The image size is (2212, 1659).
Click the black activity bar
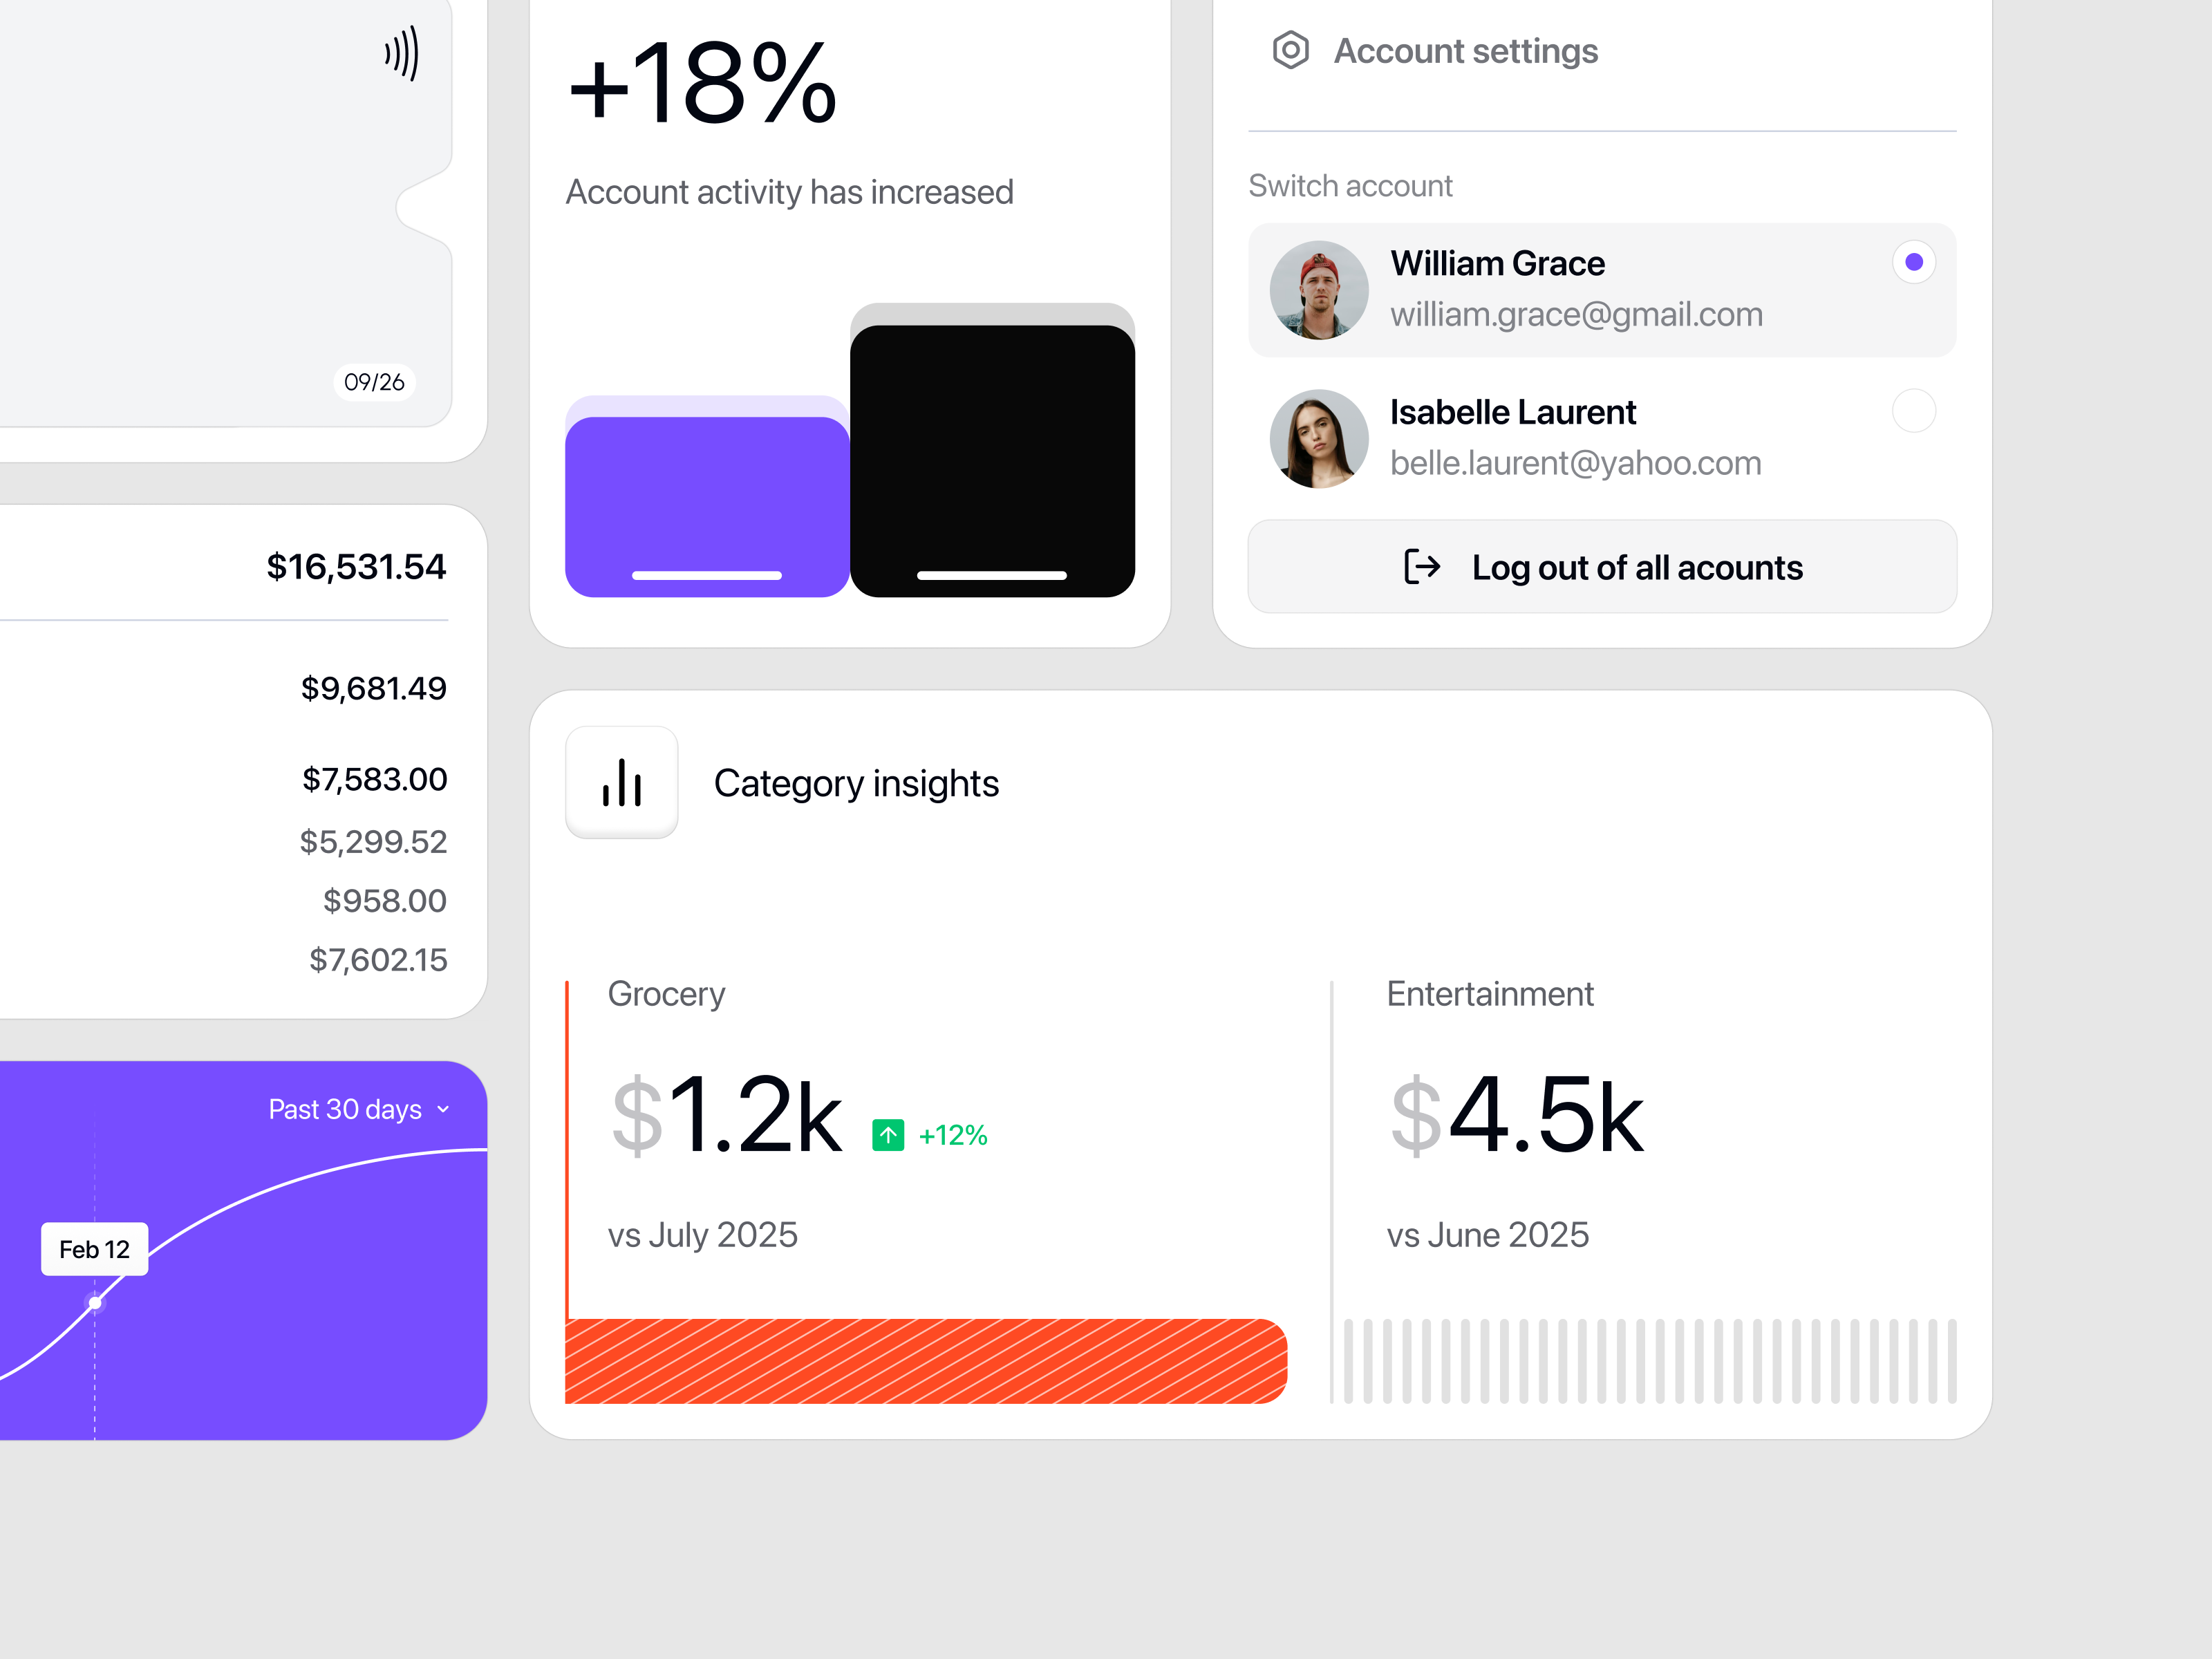coord(992,461)
